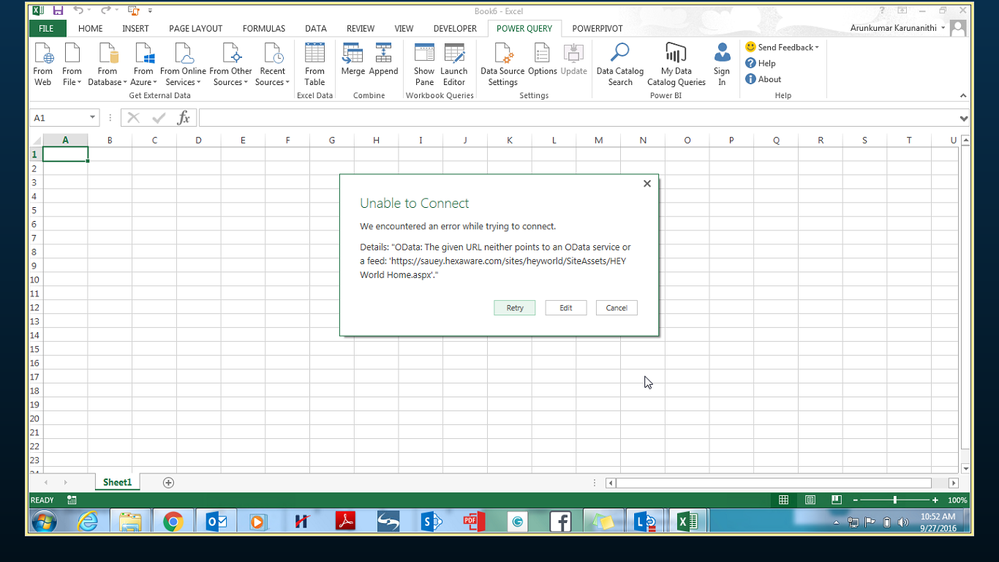Open Send Feedback dropdown
The width and height of the screenshot is (999, 562).
coord(782,47)
